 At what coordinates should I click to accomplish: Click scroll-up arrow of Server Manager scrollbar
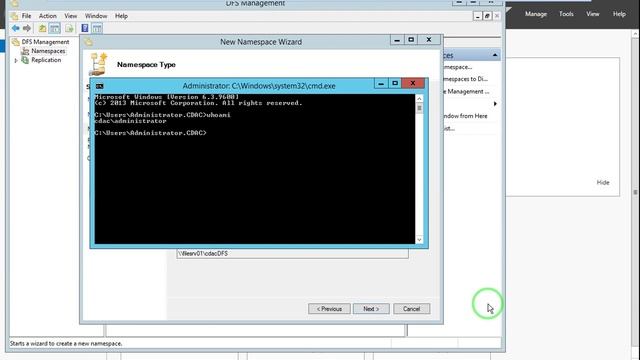[x=636, y=34]
